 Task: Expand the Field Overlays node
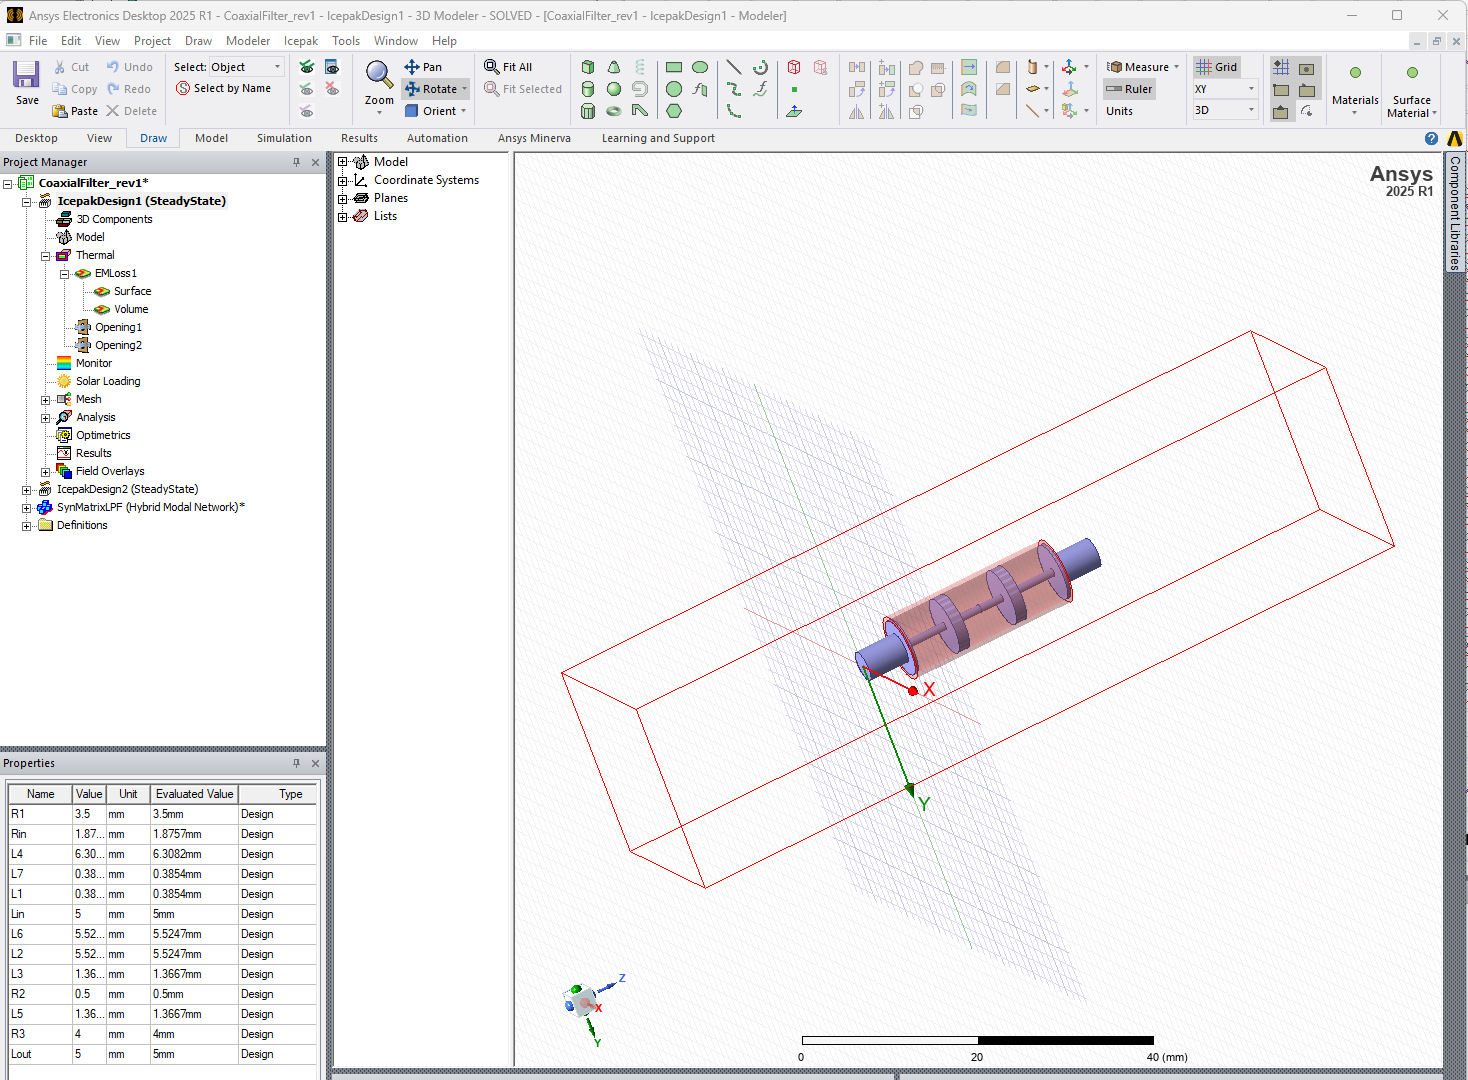click(x=45, y=472)
